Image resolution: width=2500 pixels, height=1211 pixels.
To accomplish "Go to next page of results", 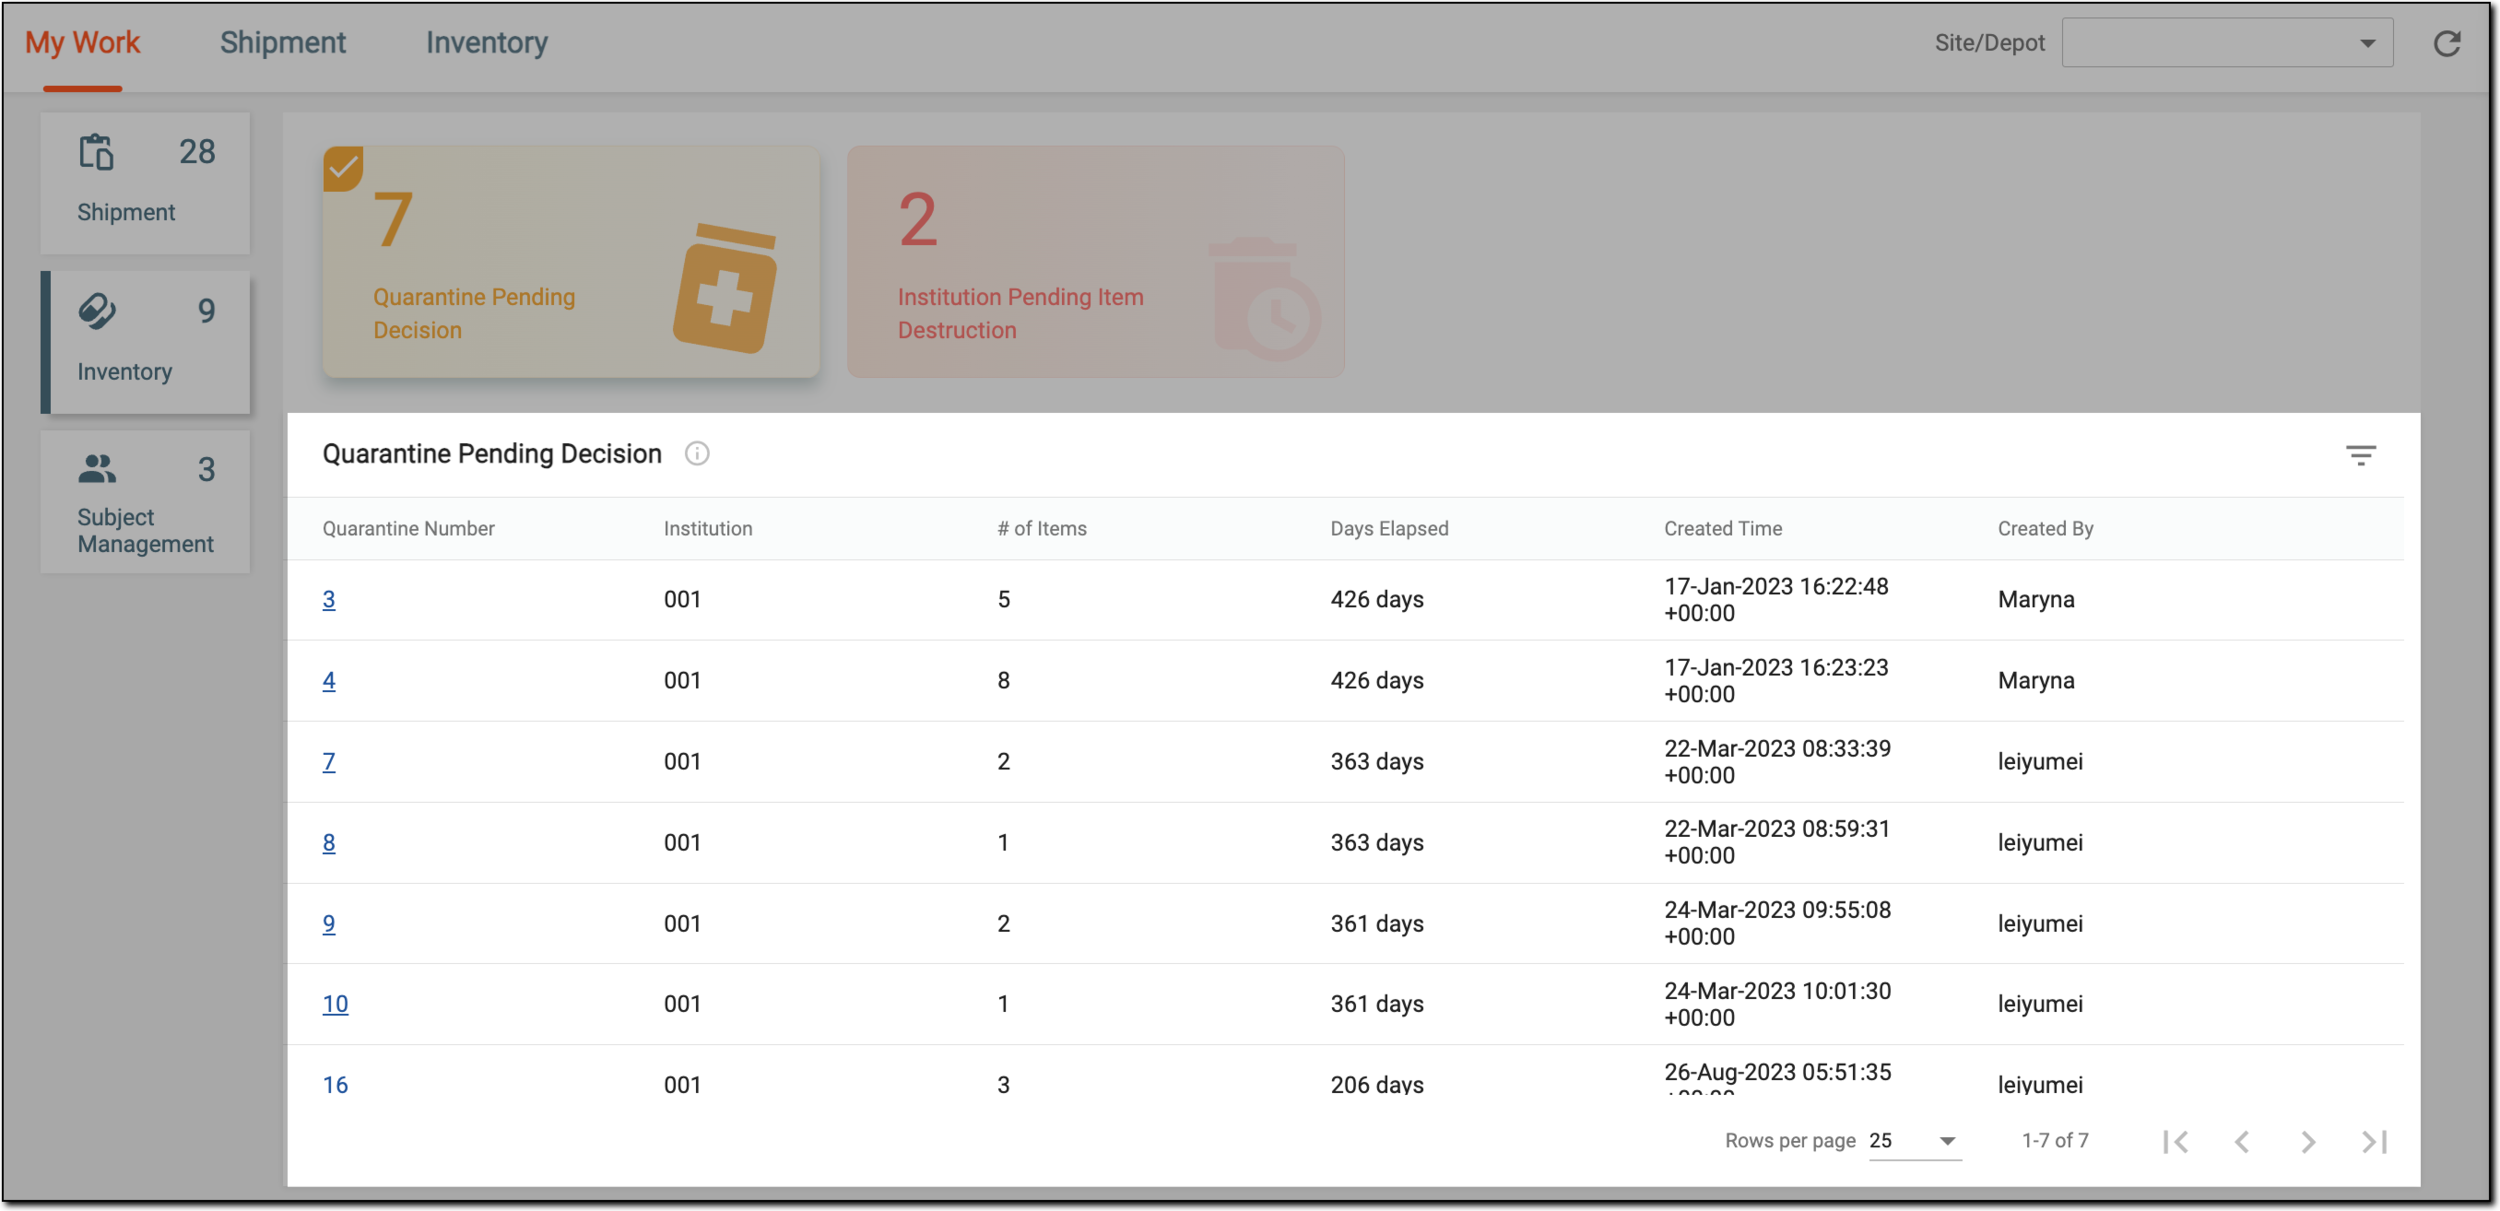I will click(x=2308, y=1141).
